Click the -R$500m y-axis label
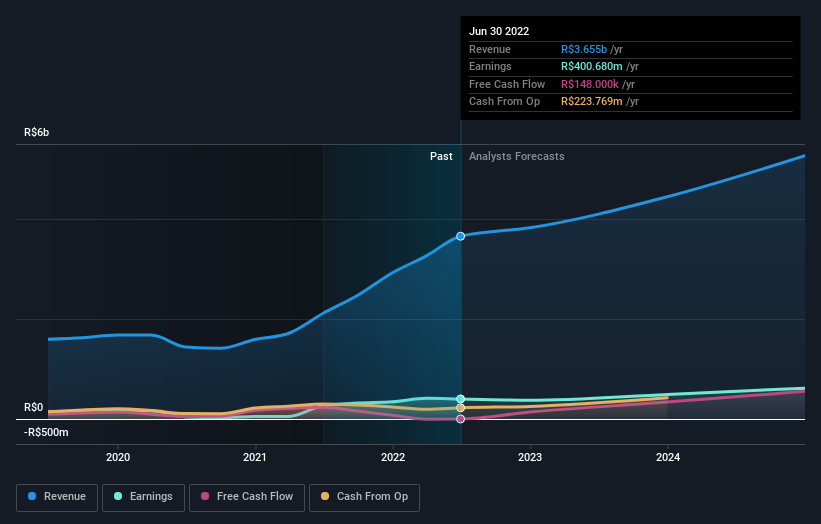 click(46, 432)
